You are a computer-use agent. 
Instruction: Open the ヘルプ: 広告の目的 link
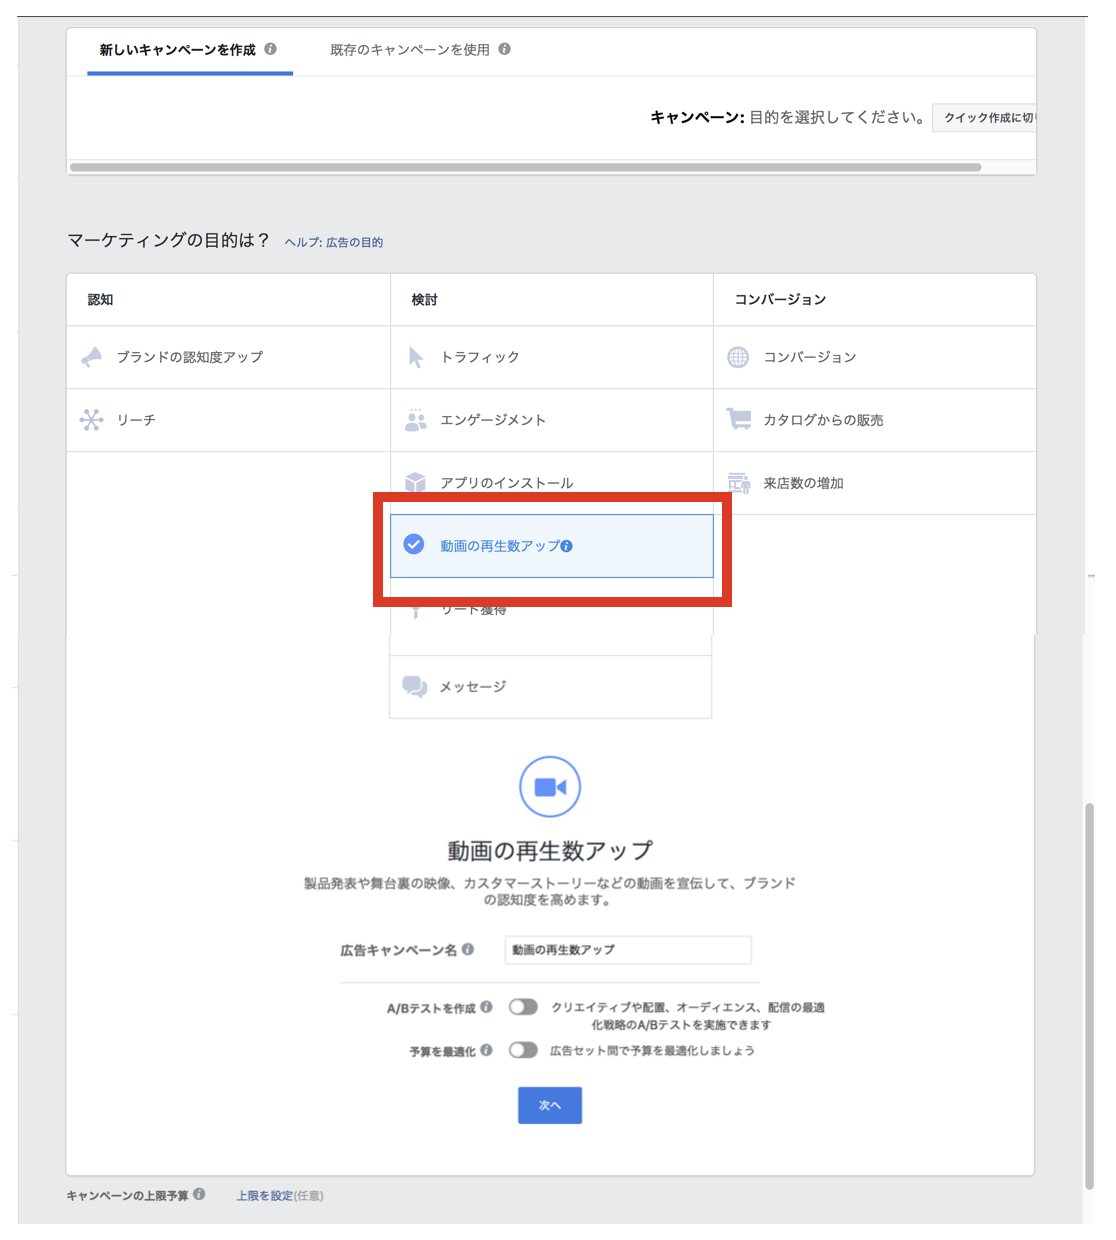click(334, 242)
